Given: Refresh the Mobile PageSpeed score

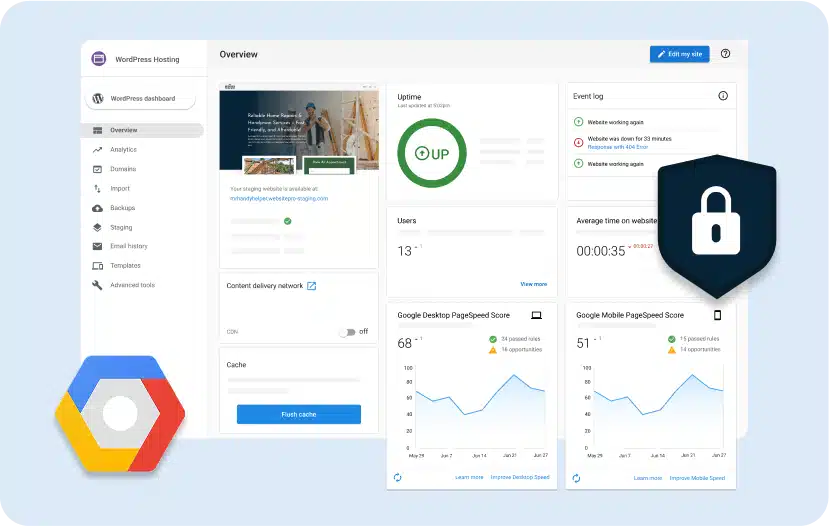Looking at the screenshot, I should point(576,477).
